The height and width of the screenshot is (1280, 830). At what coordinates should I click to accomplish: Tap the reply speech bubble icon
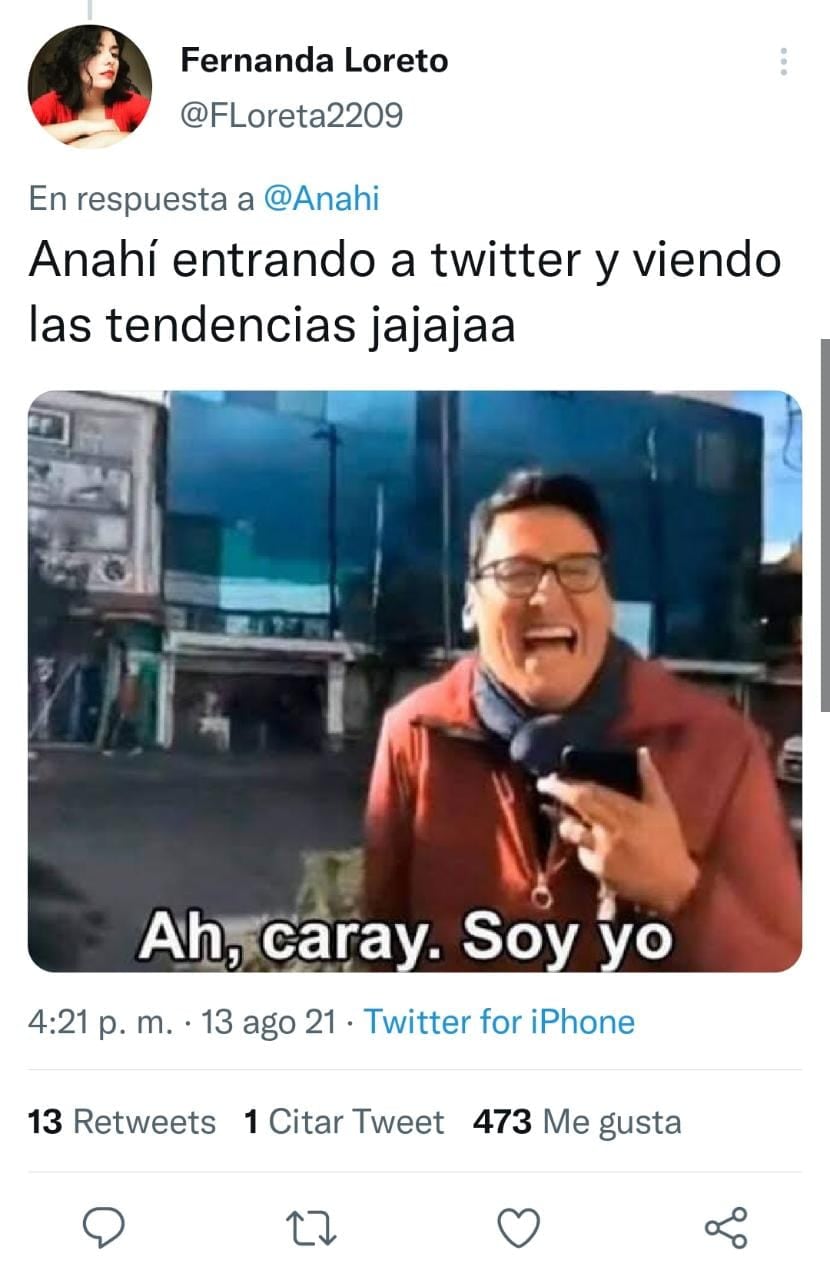coord(102,1227)
